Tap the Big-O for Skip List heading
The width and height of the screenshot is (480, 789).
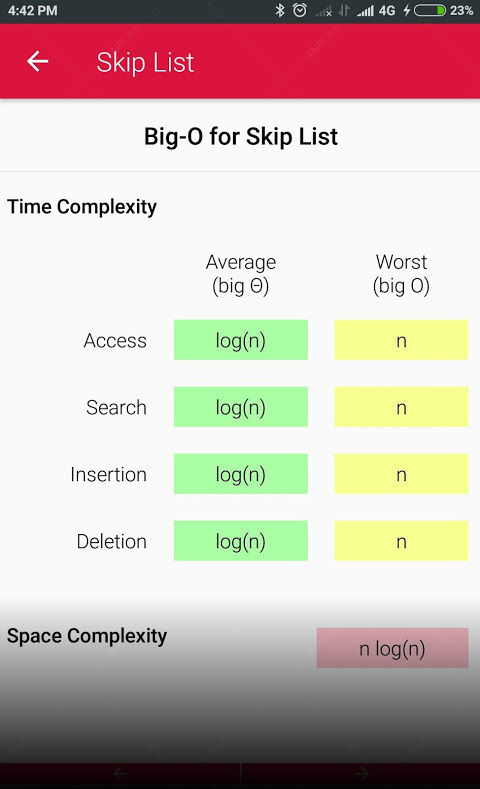pyautogui.click(x=241, y=137)
